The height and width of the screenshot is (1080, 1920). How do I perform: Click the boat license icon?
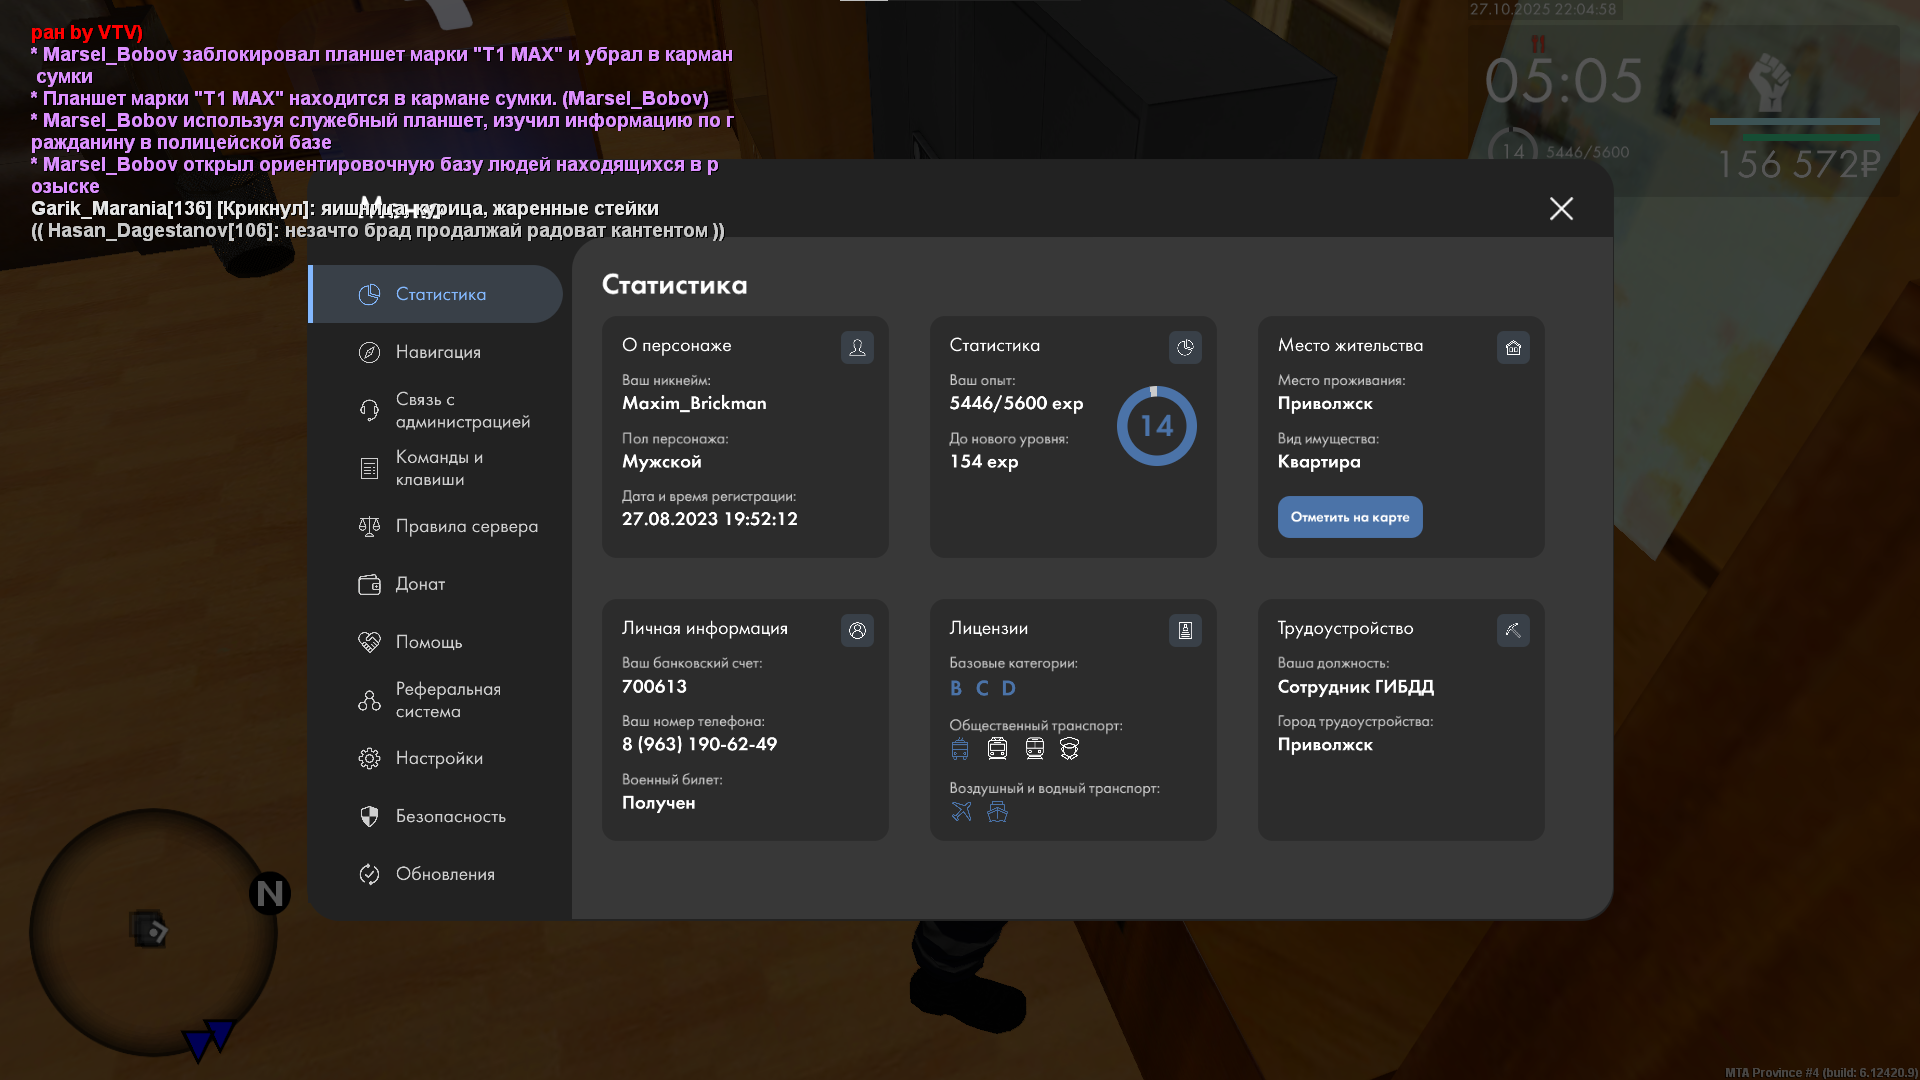point(997,811)
